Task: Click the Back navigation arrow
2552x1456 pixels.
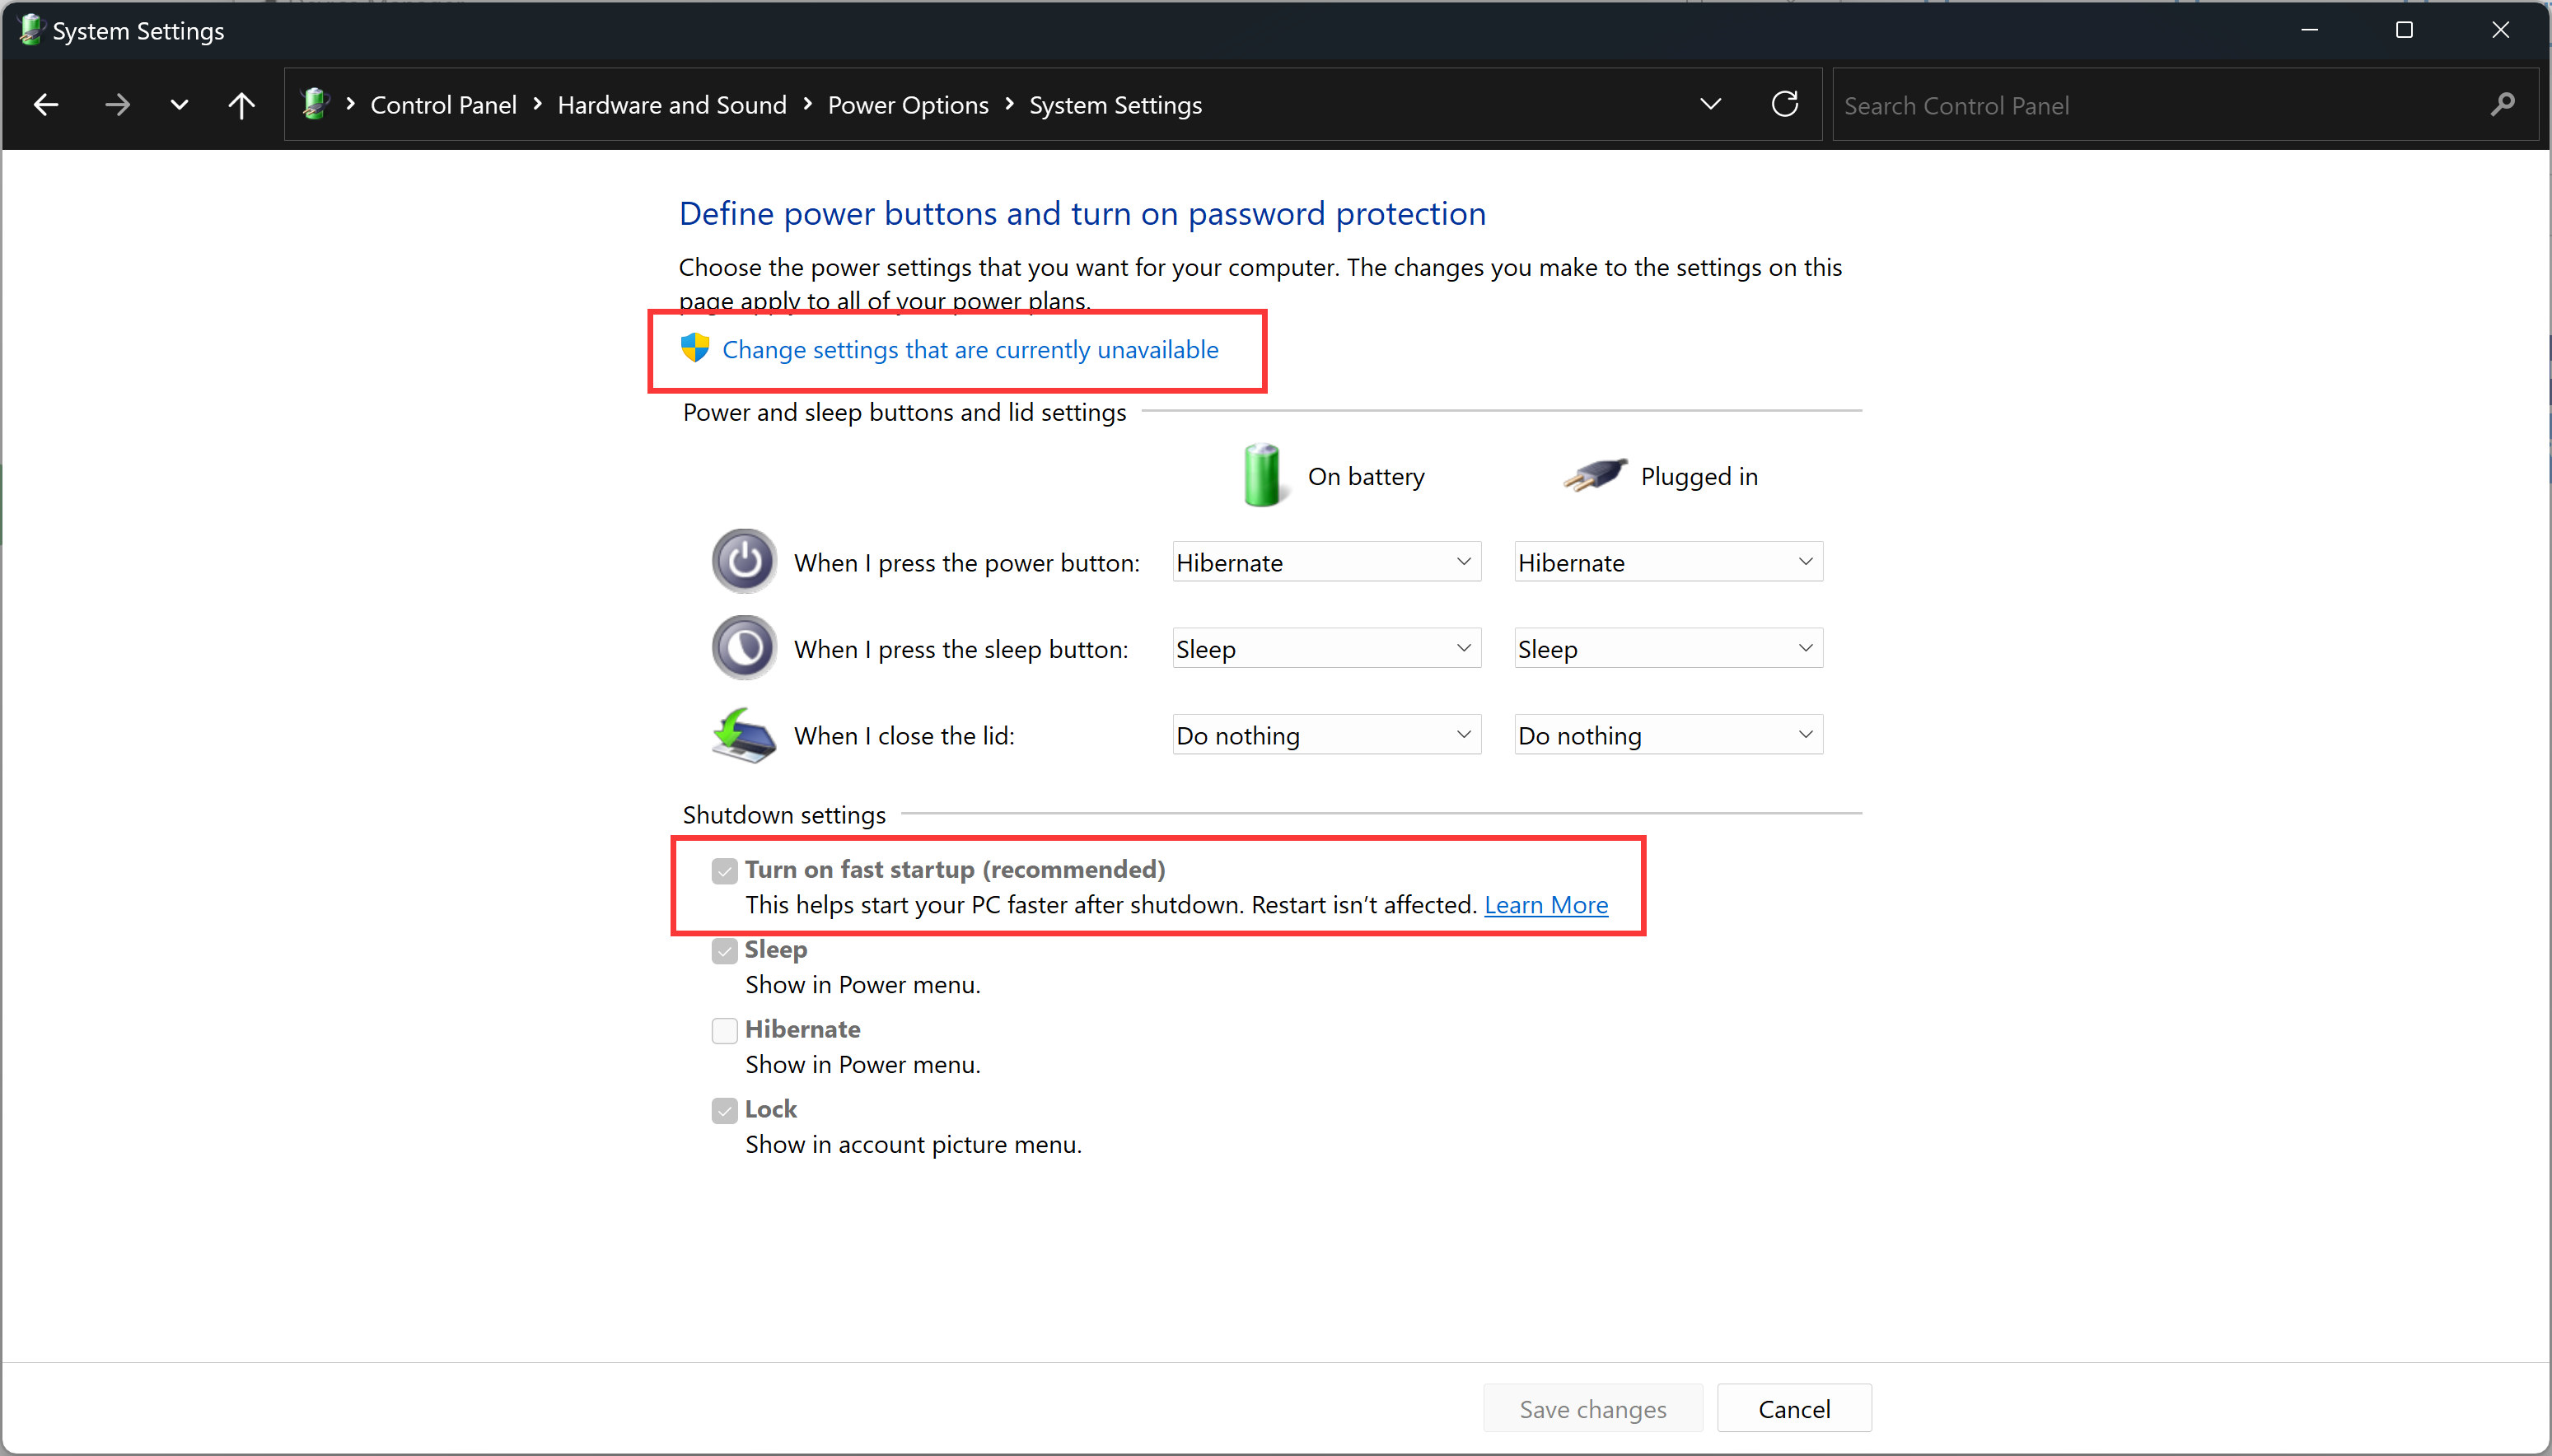Action: pos(46,104)
